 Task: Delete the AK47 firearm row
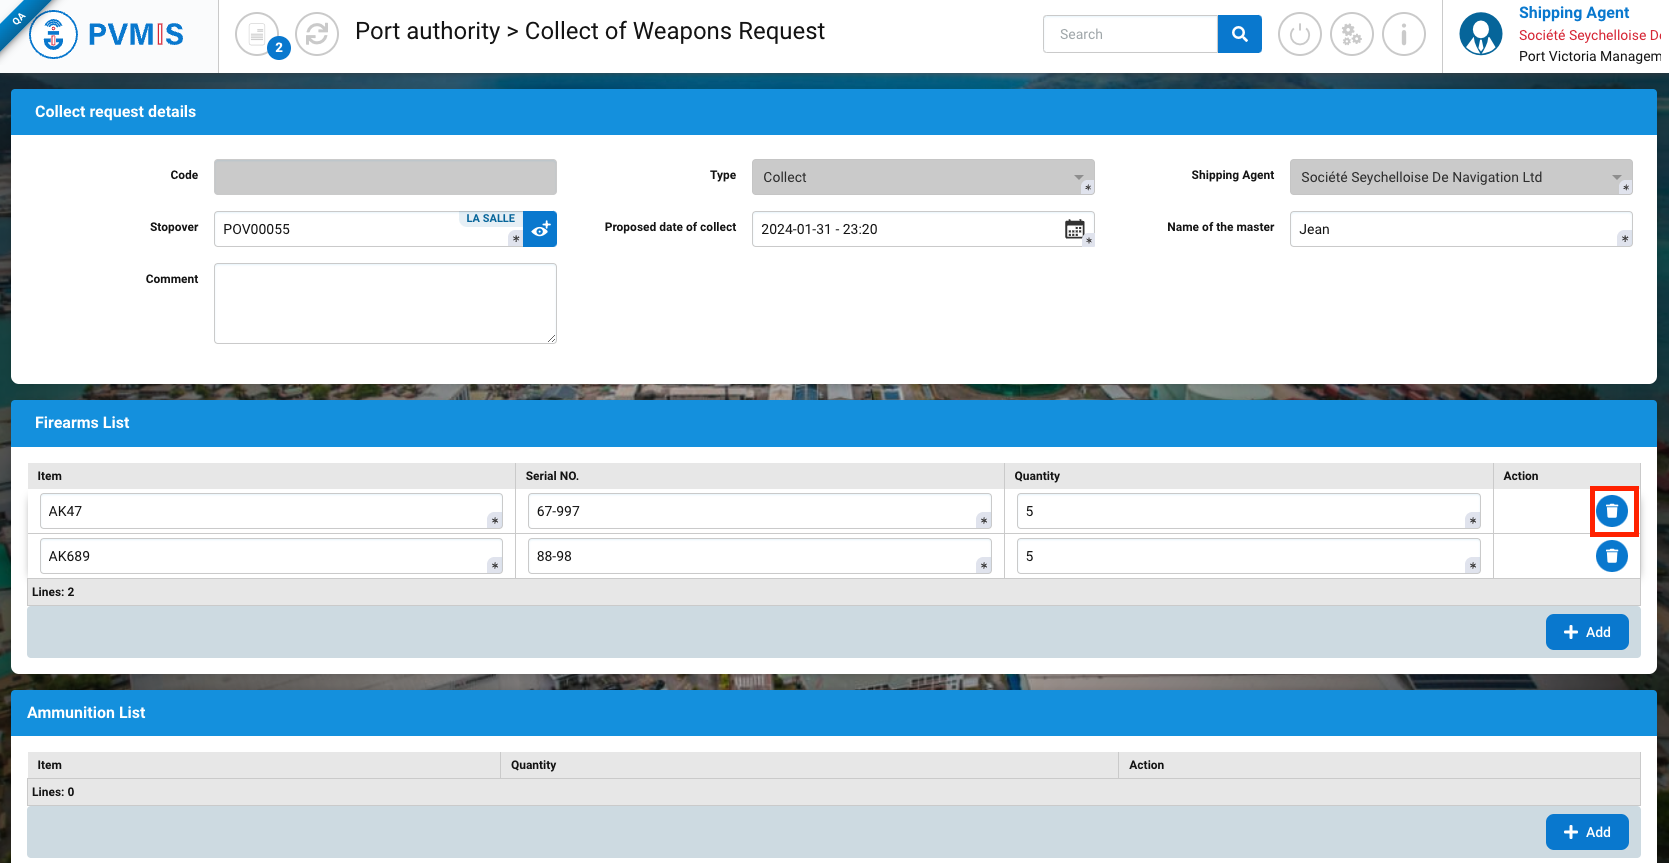[1611, 511]
